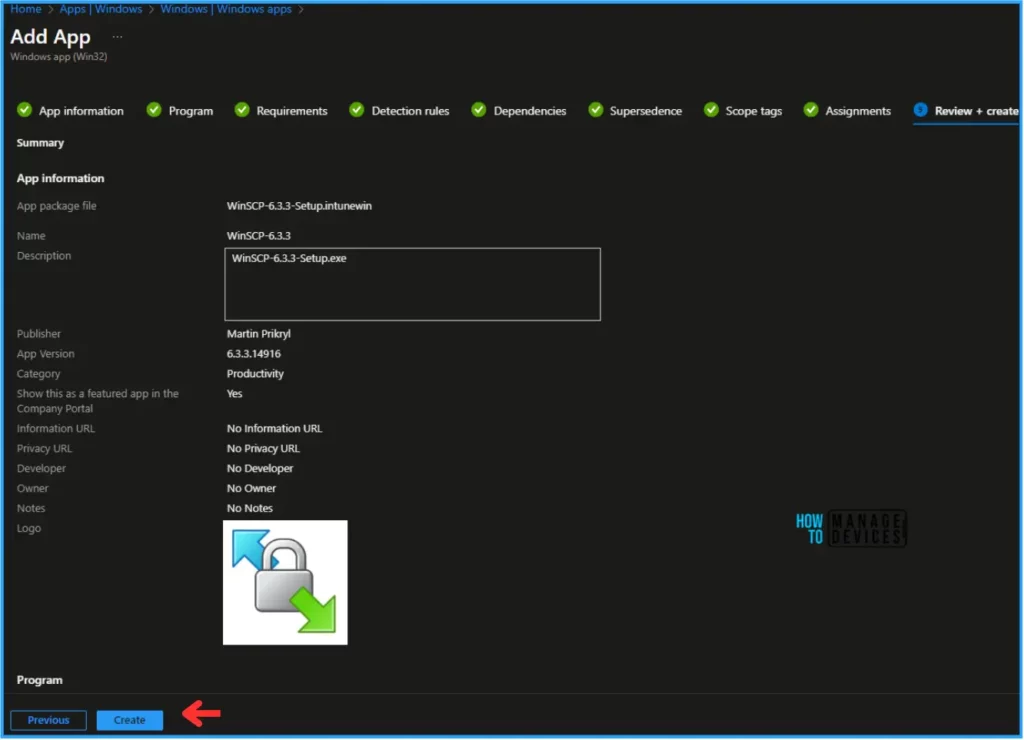Screen dimensions: 1024x740
Task: Switch to the Supersedence step
Action: [646, 111]
